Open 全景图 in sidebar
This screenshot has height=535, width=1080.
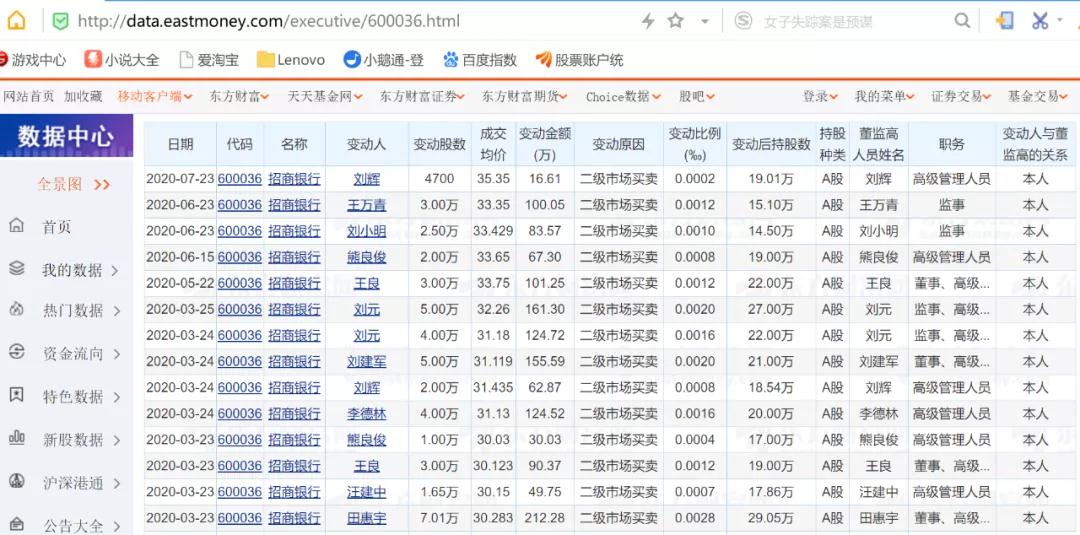(x=74, y=185)
